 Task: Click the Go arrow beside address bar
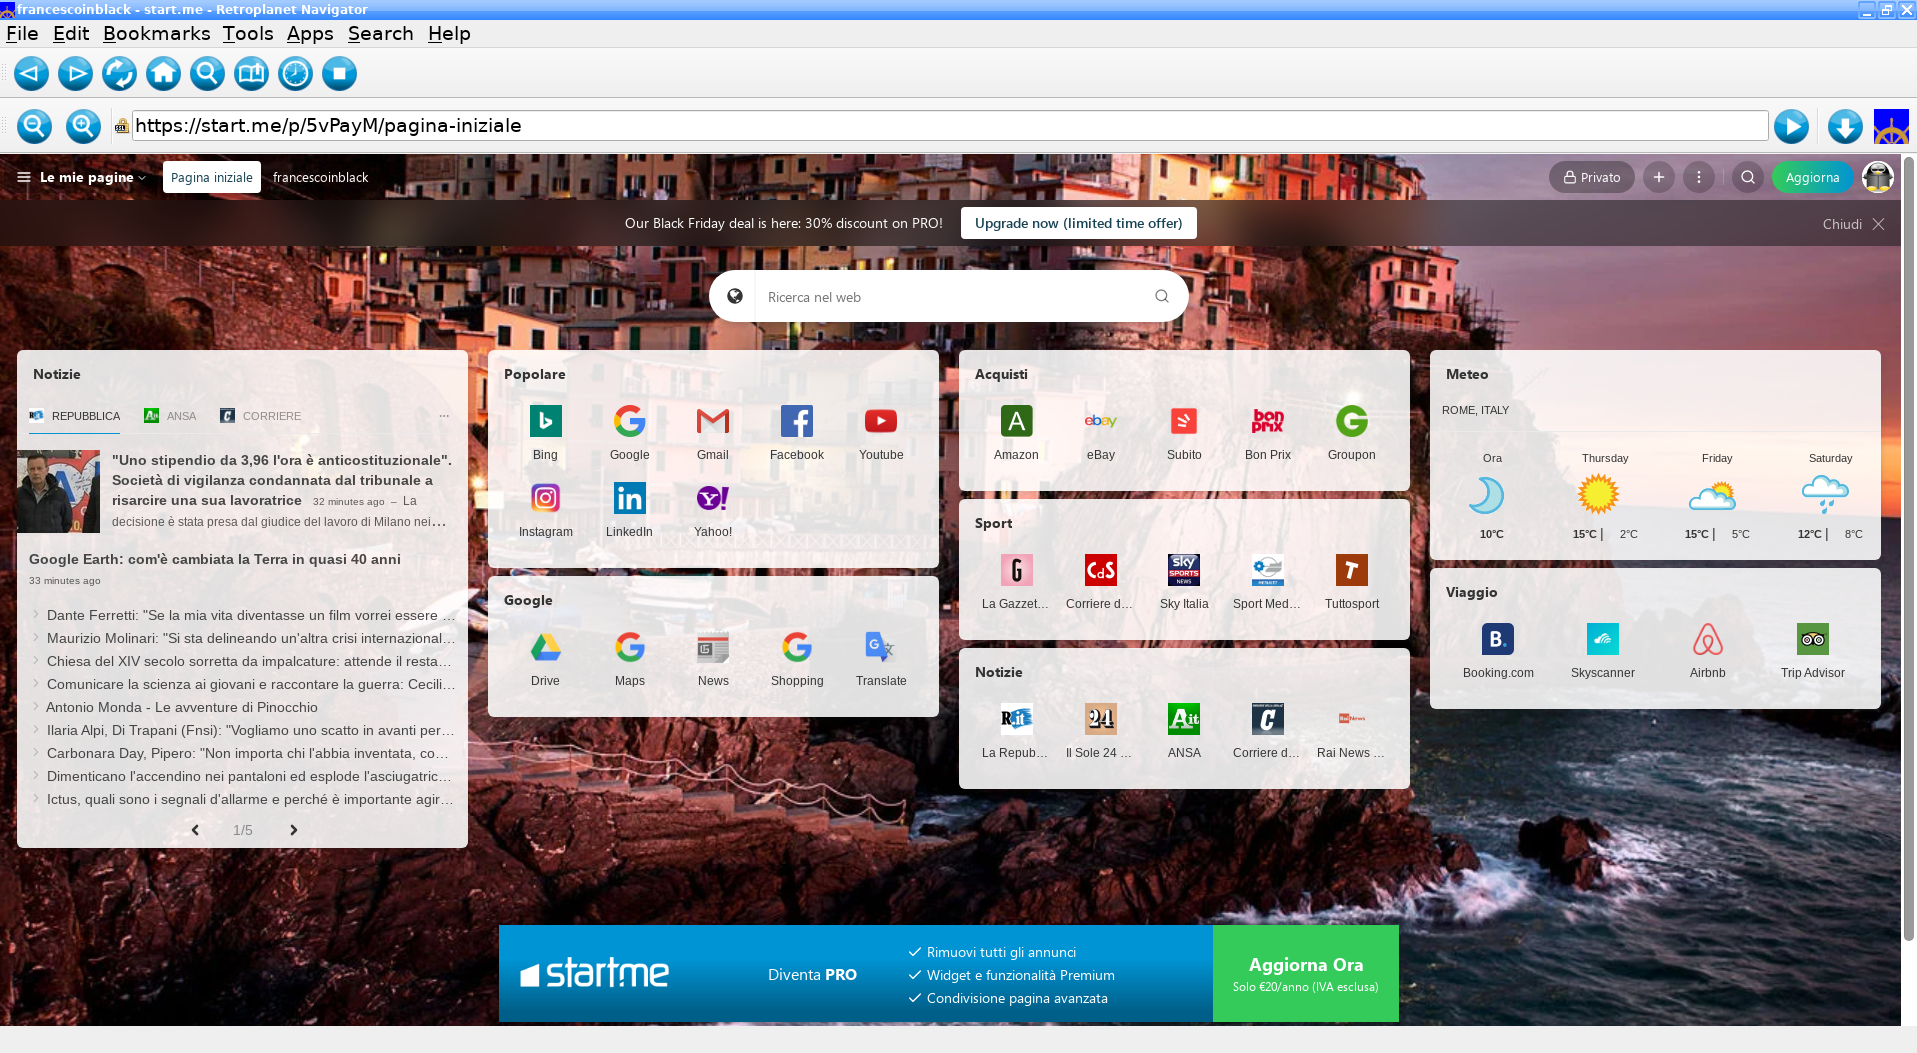click(1791, 126)
